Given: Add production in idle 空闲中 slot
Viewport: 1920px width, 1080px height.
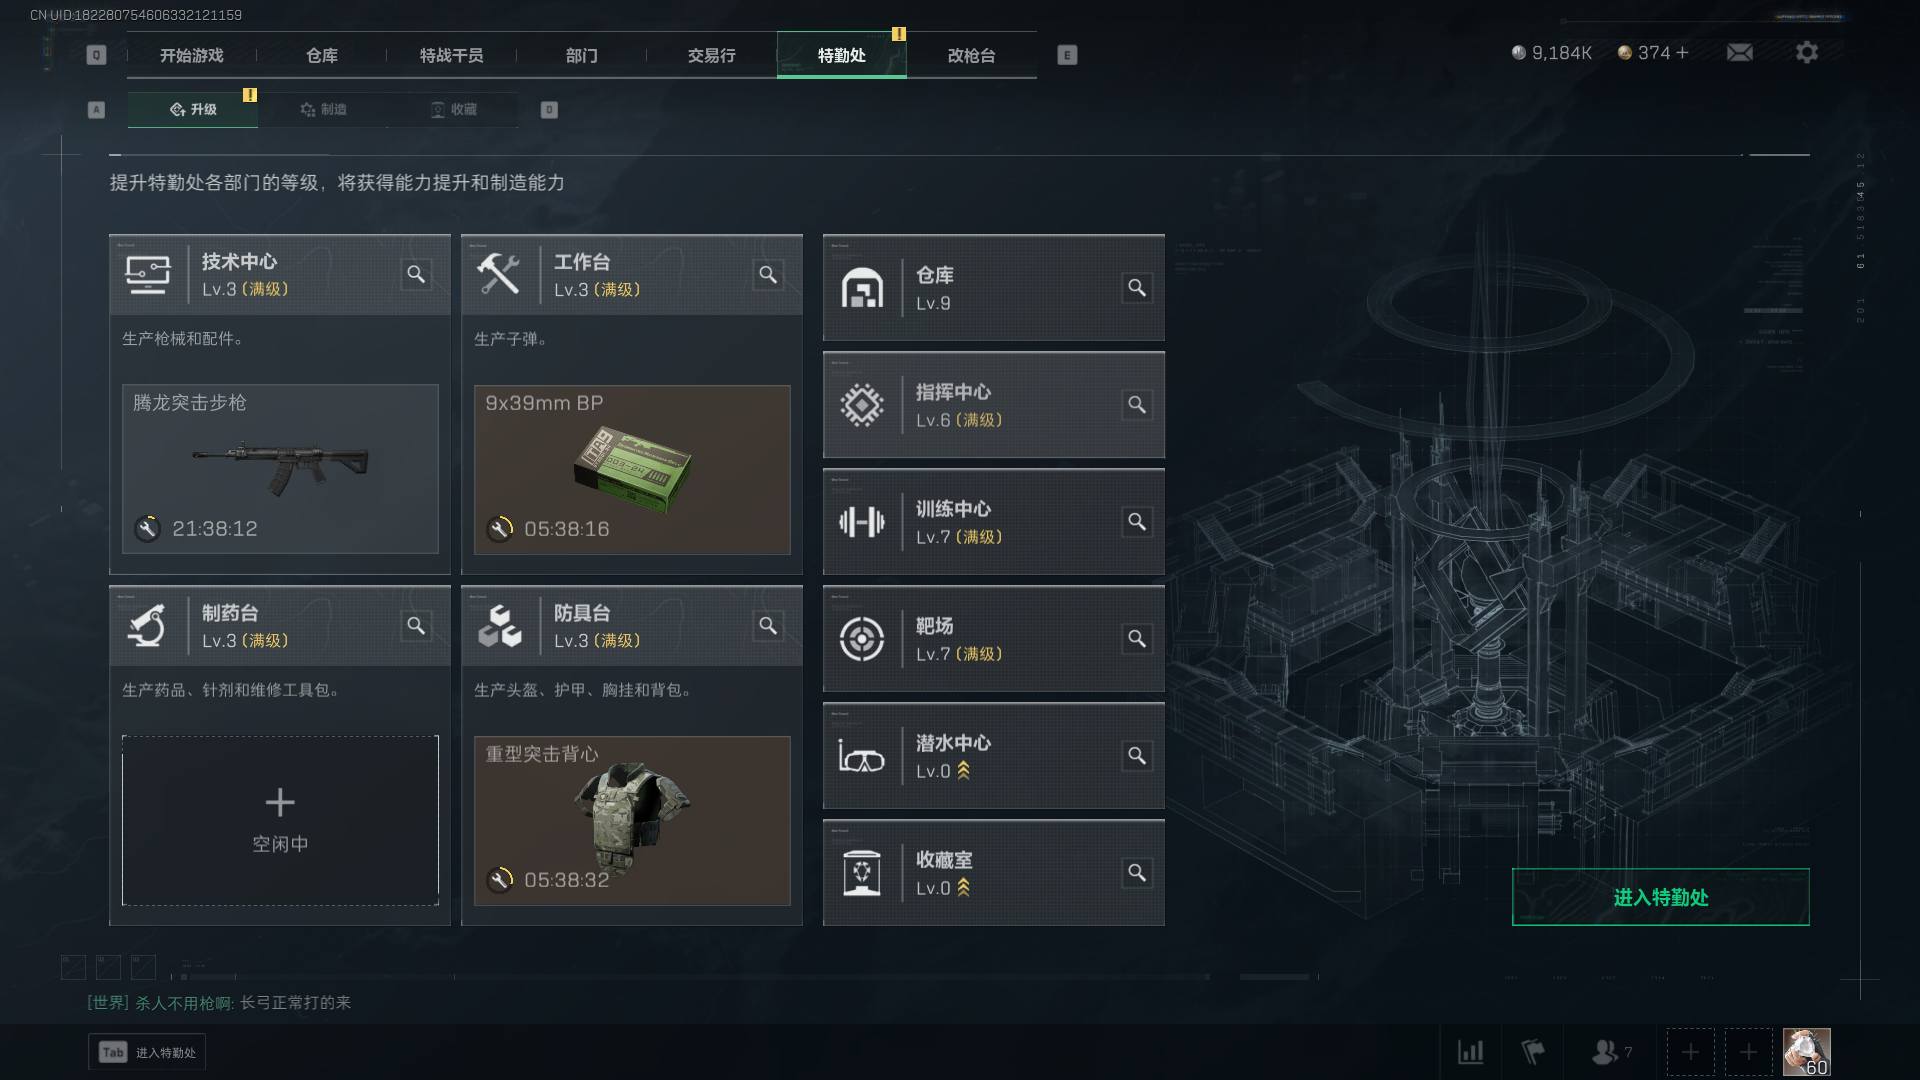Looking at the screenshot, I should coord(280,821).
